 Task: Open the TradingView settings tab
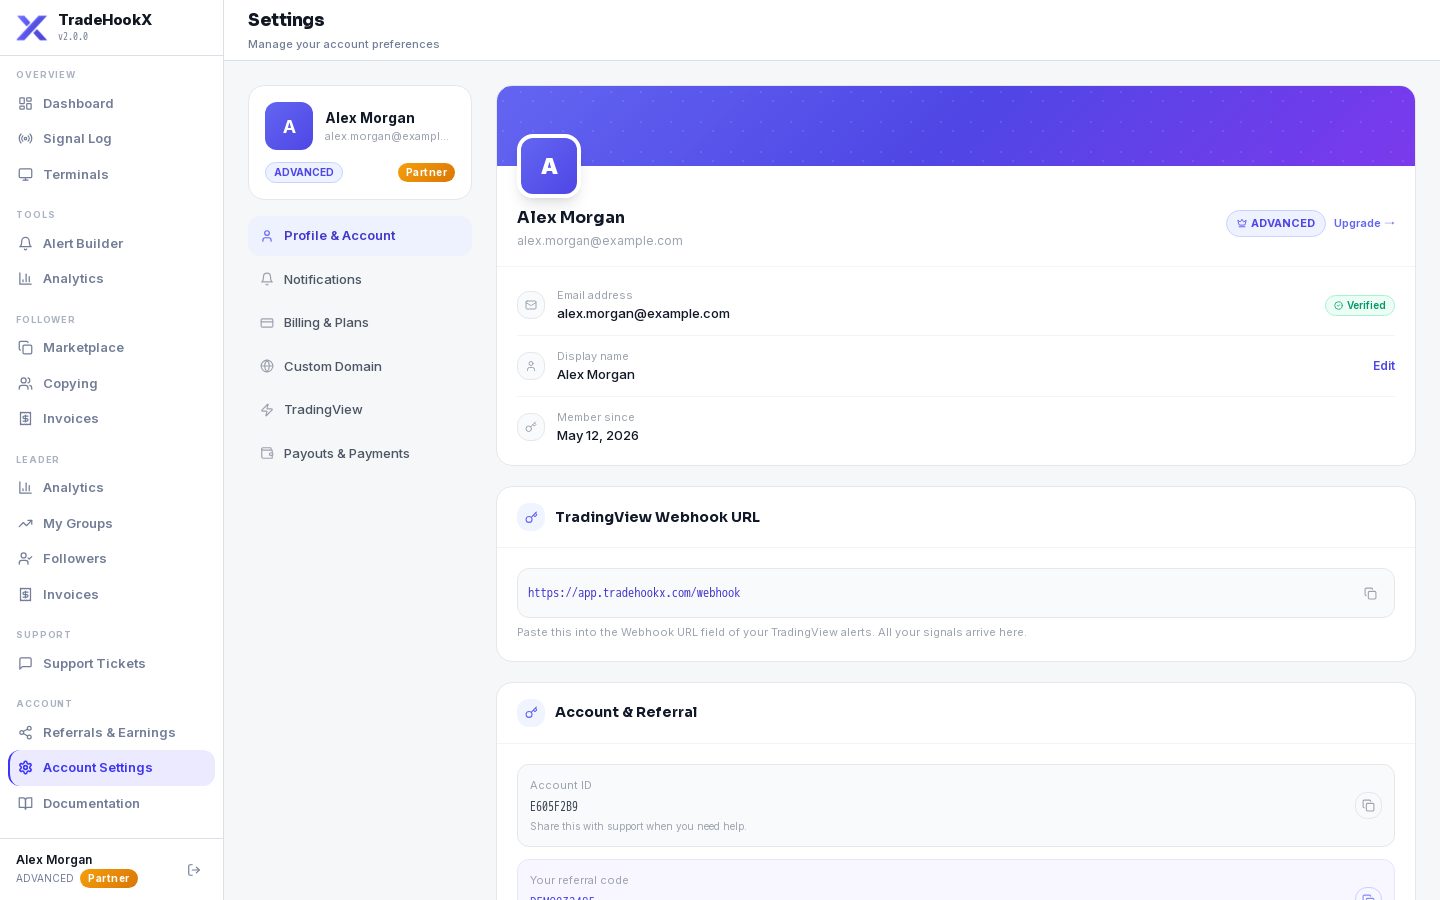[360, 410]
